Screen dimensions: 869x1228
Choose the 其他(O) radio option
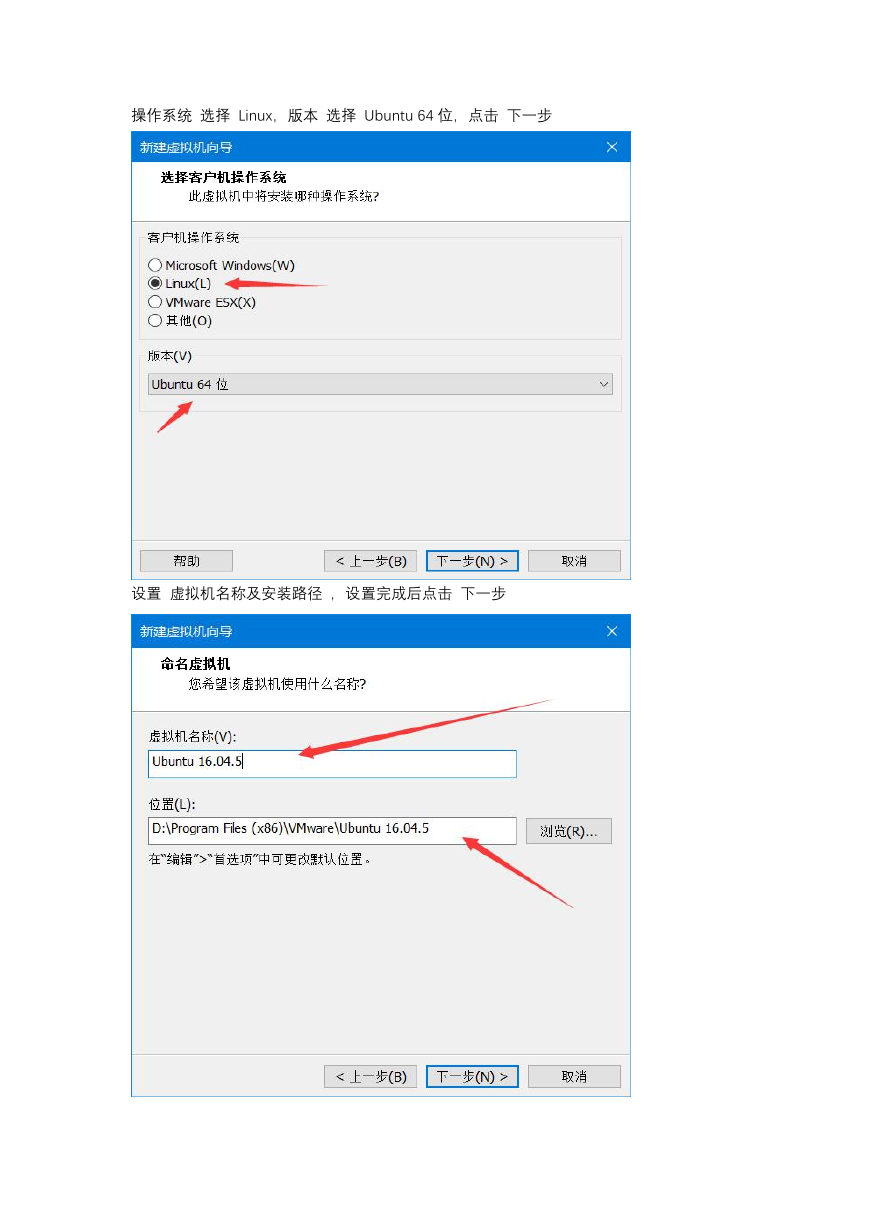click(x=180, y=321)
